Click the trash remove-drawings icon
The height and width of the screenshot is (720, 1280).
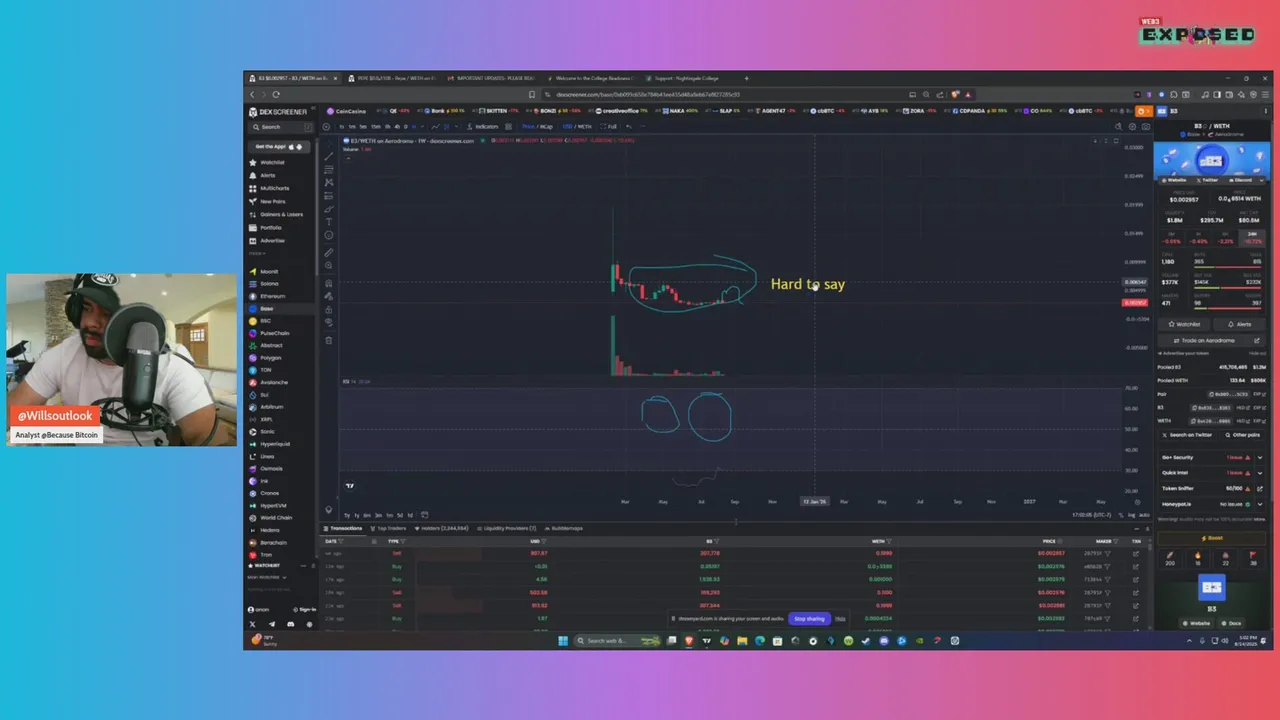[329, 339]
